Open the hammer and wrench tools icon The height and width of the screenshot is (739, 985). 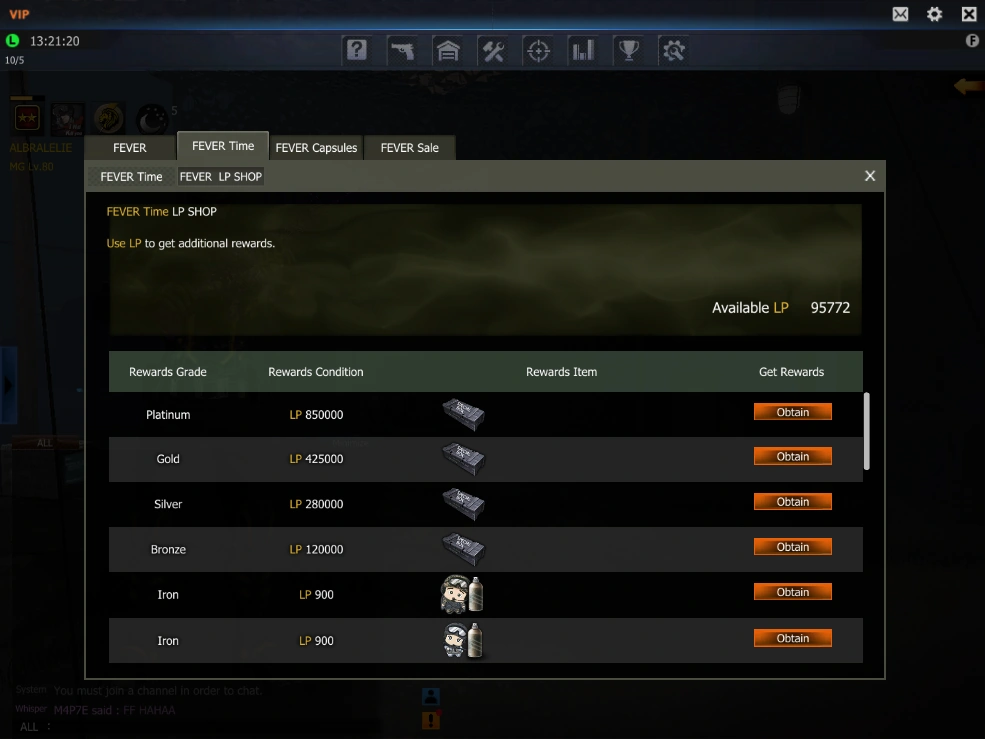[x=493, y=50]
